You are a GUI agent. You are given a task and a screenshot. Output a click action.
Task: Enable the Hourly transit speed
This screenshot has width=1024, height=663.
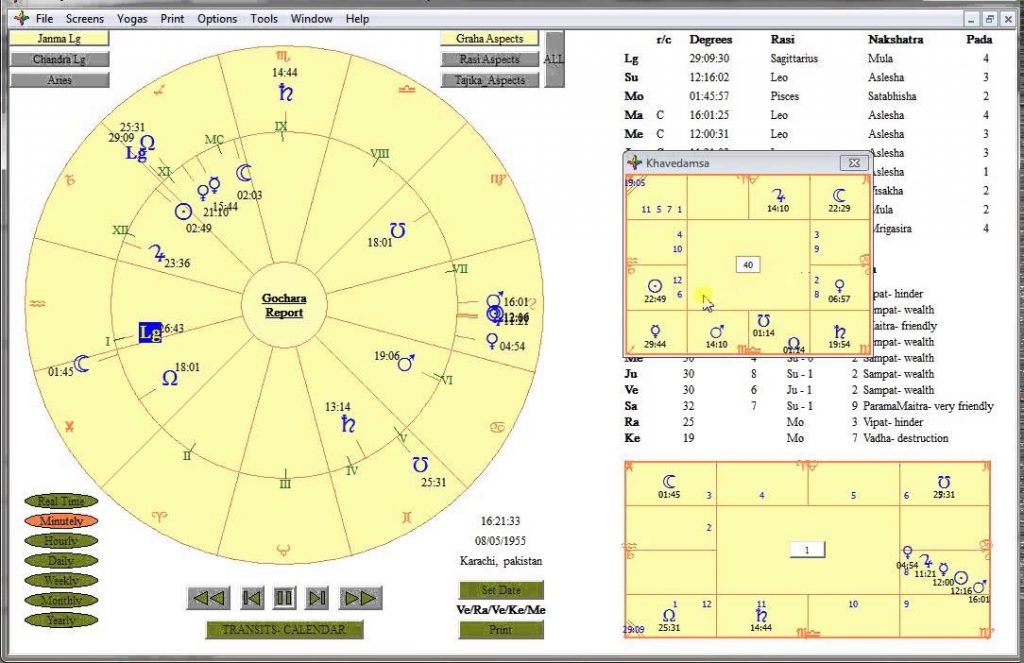[58, 541]
